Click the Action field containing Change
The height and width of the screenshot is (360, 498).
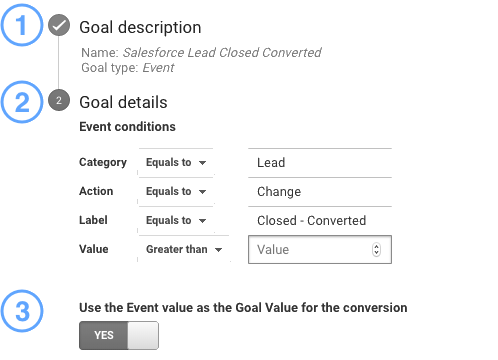[320, 192]
